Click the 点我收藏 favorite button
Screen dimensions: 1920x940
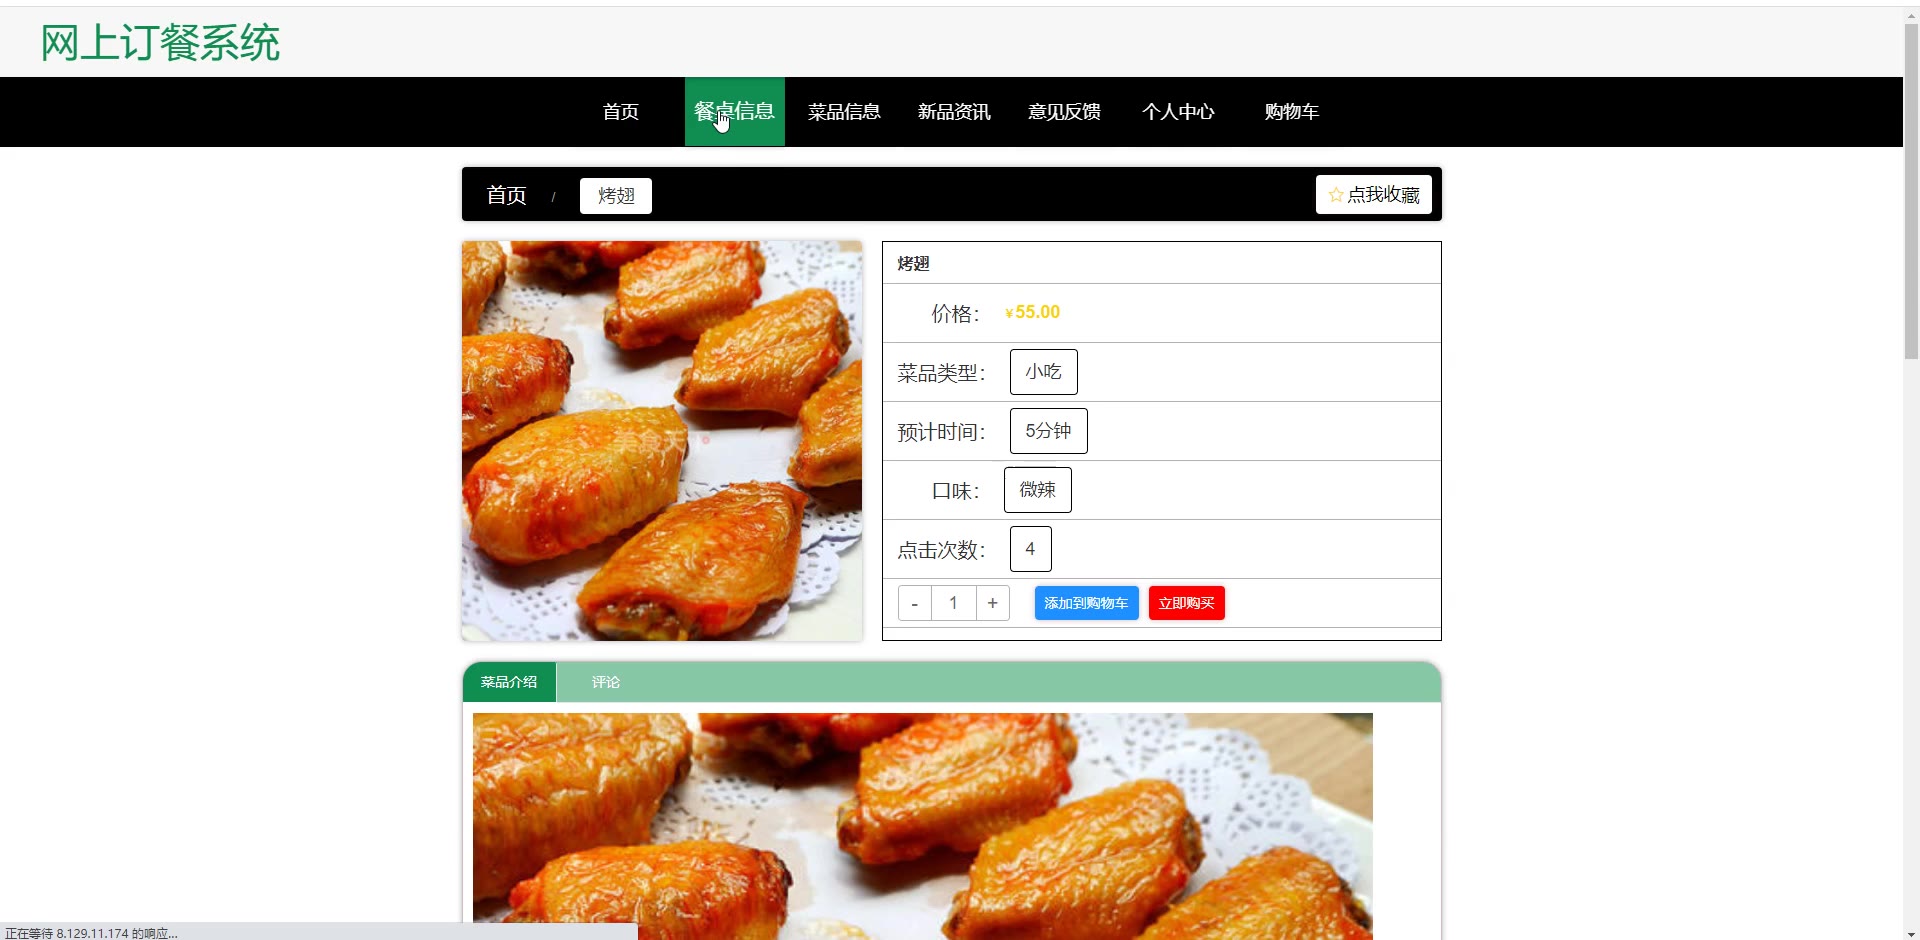(1374, 195)
